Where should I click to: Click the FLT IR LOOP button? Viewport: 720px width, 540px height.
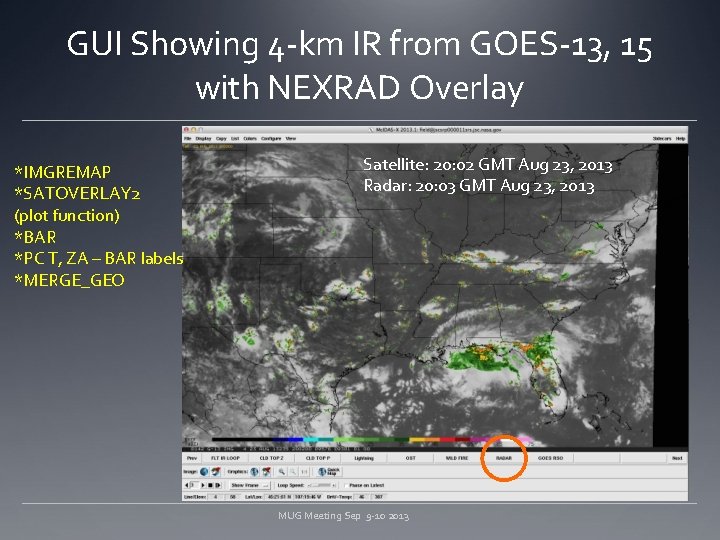[x=225, y=458]
